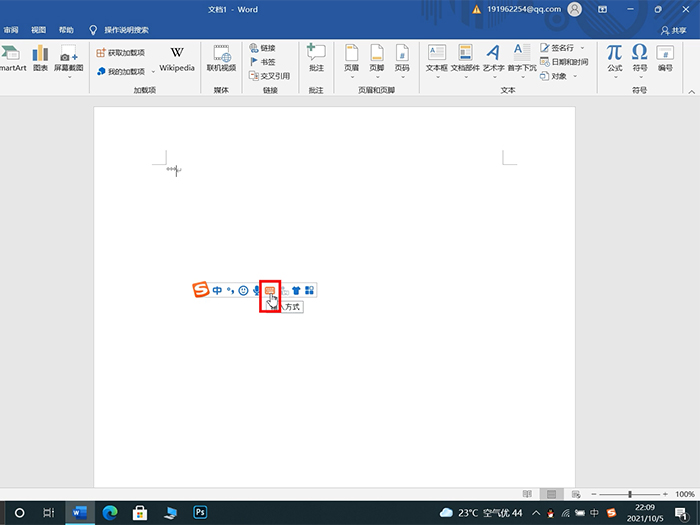Click the 编号 number insert icon

pos(665,53)
